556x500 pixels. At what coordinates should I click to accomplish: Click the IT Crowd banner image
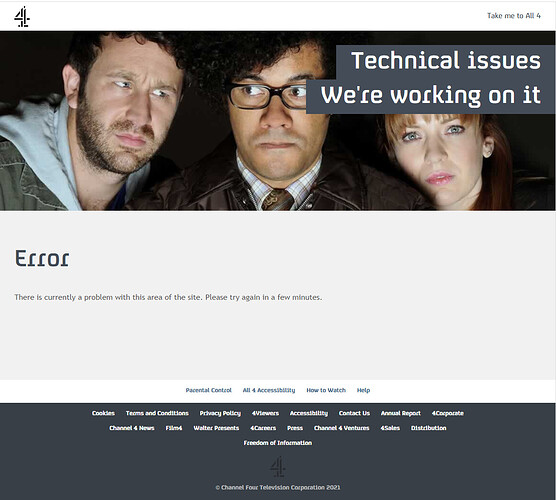pos(278,121)
